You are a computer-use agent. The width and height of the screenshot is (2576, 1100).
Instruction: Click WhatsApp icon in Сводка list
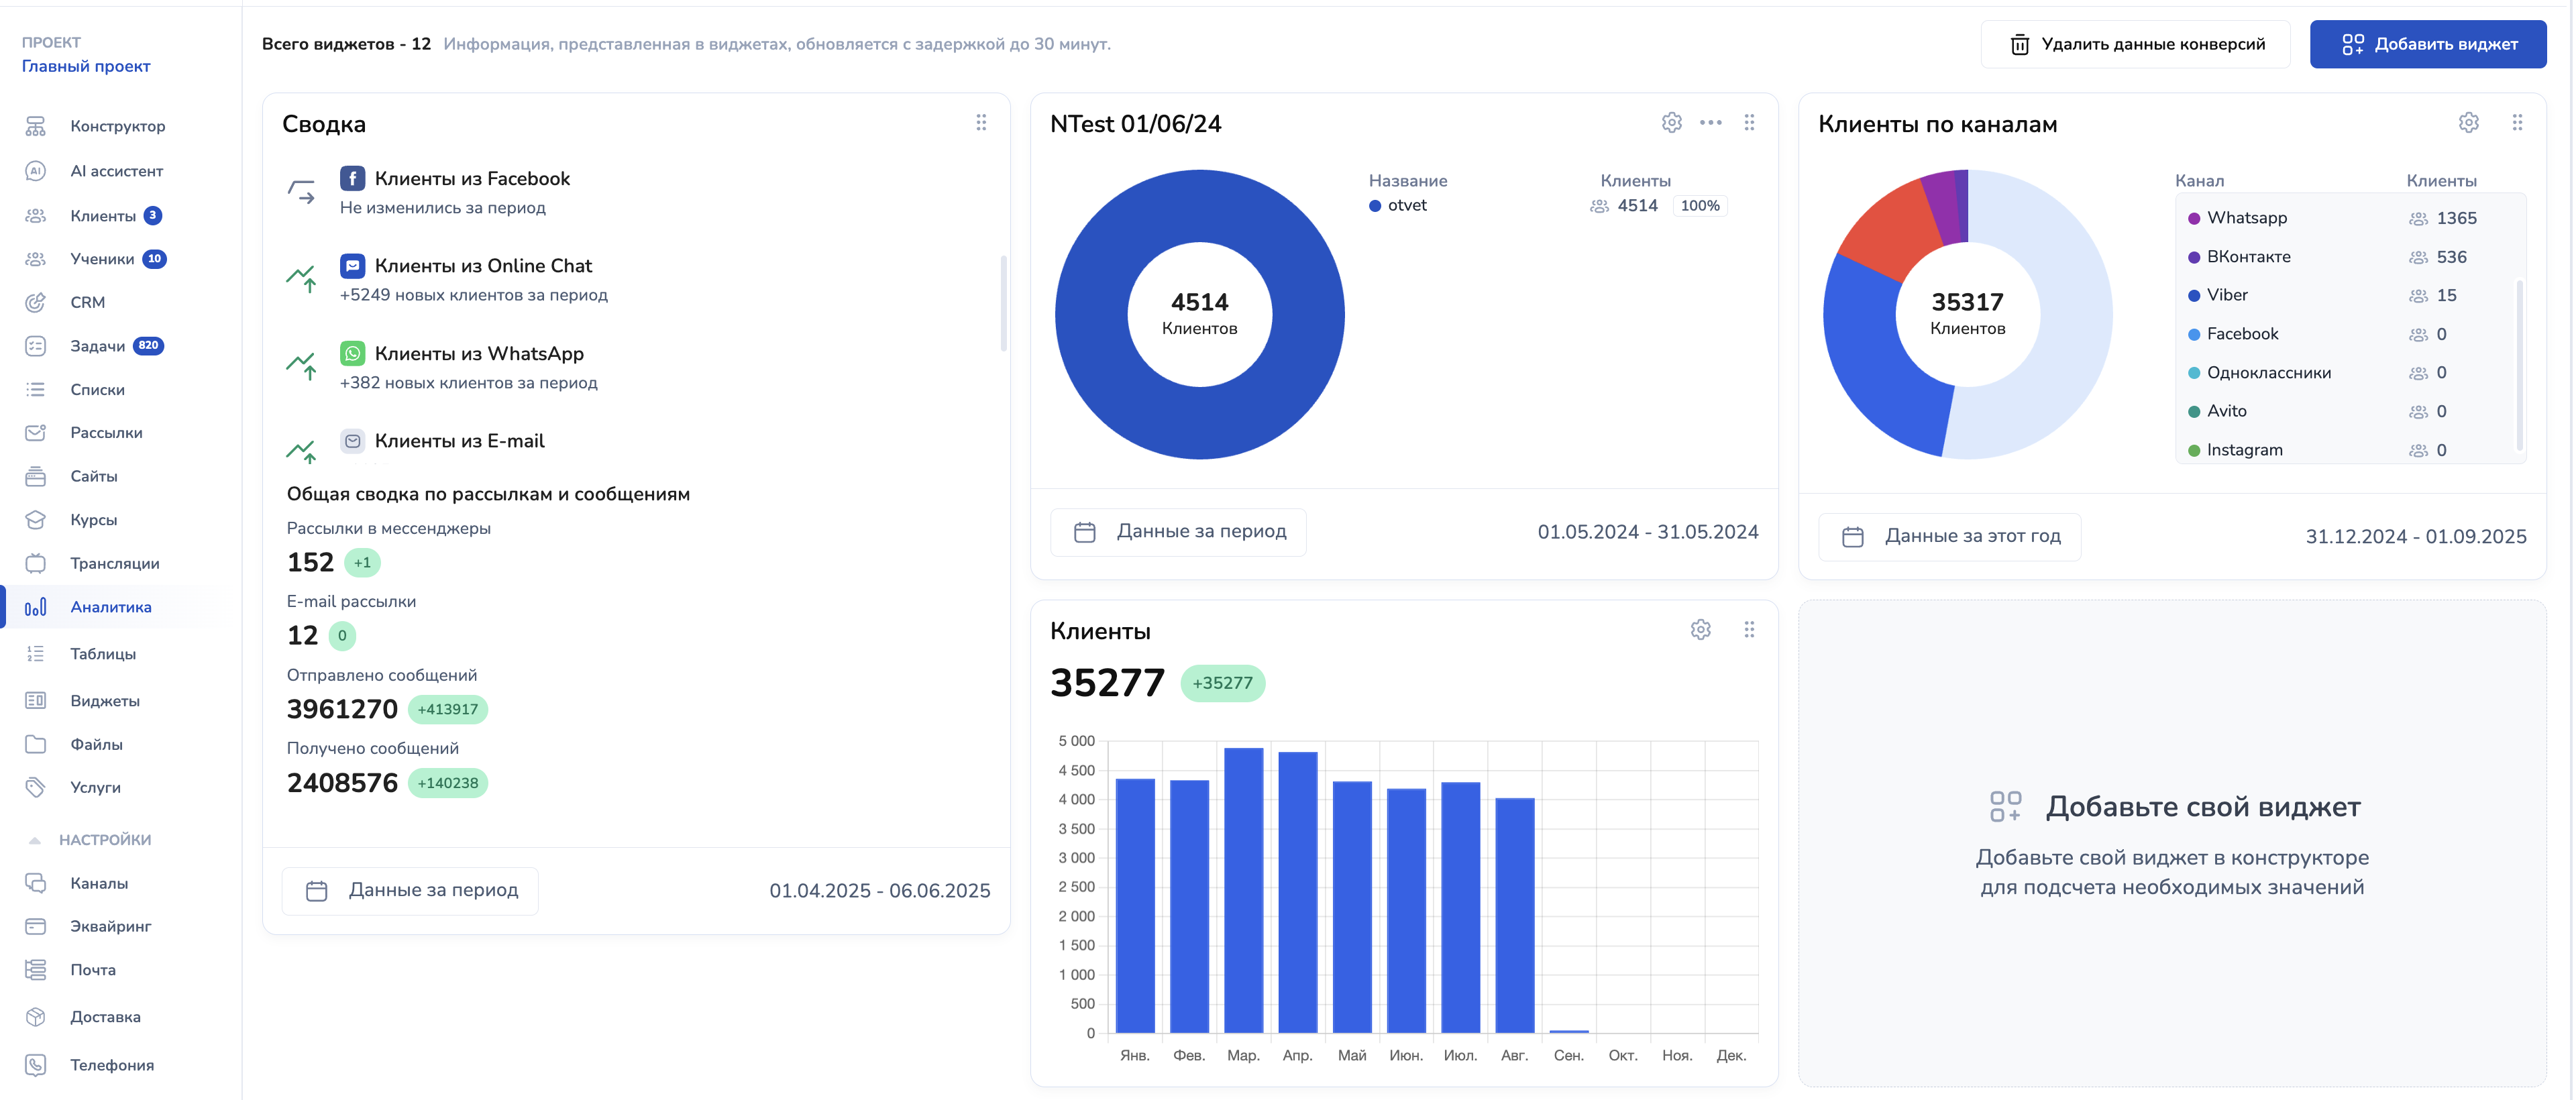tap(352, 353)
